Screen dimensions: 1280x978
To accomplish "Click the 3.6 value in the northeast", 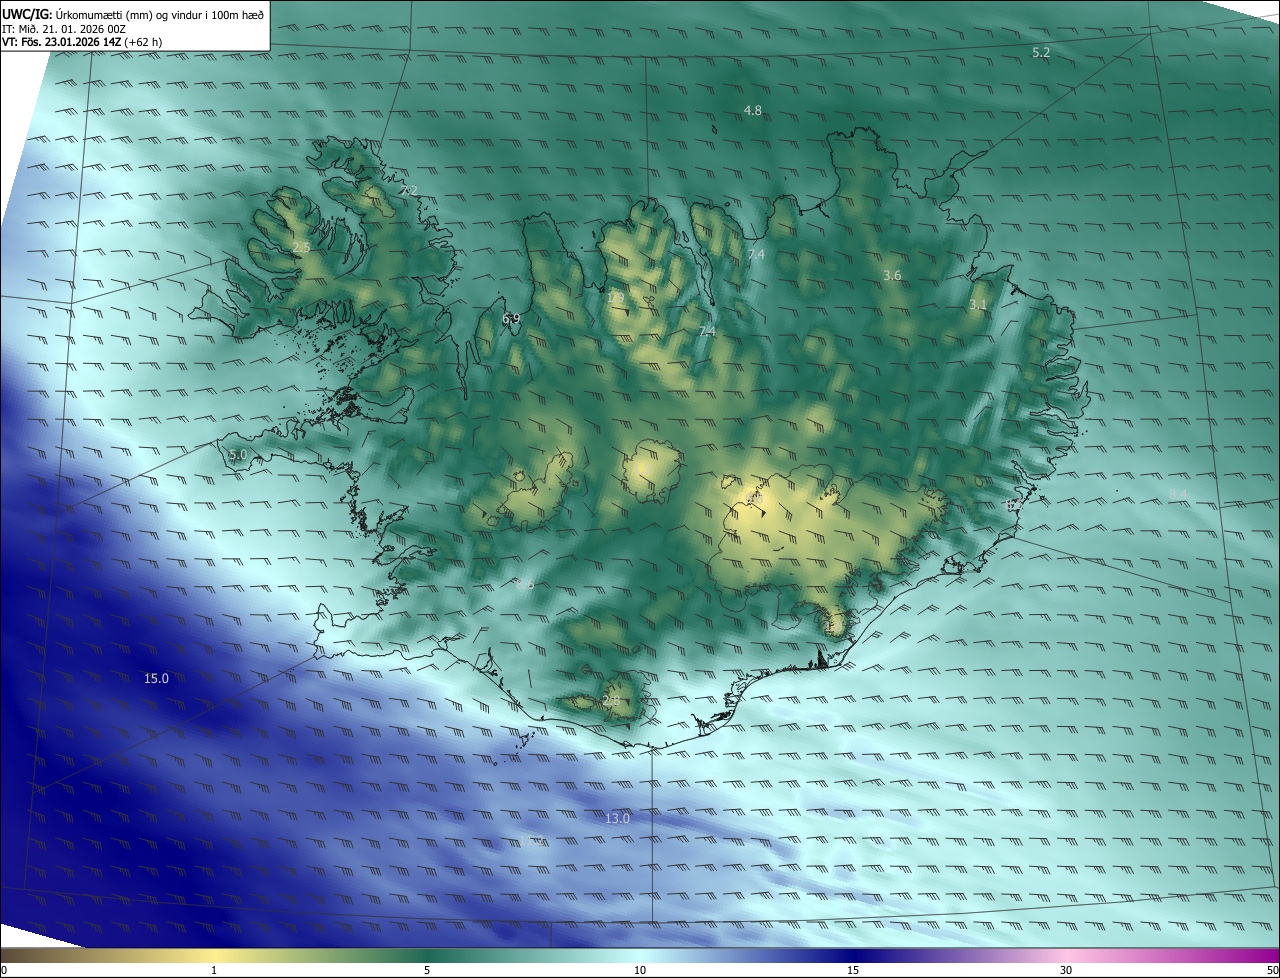I will (893, 275).
